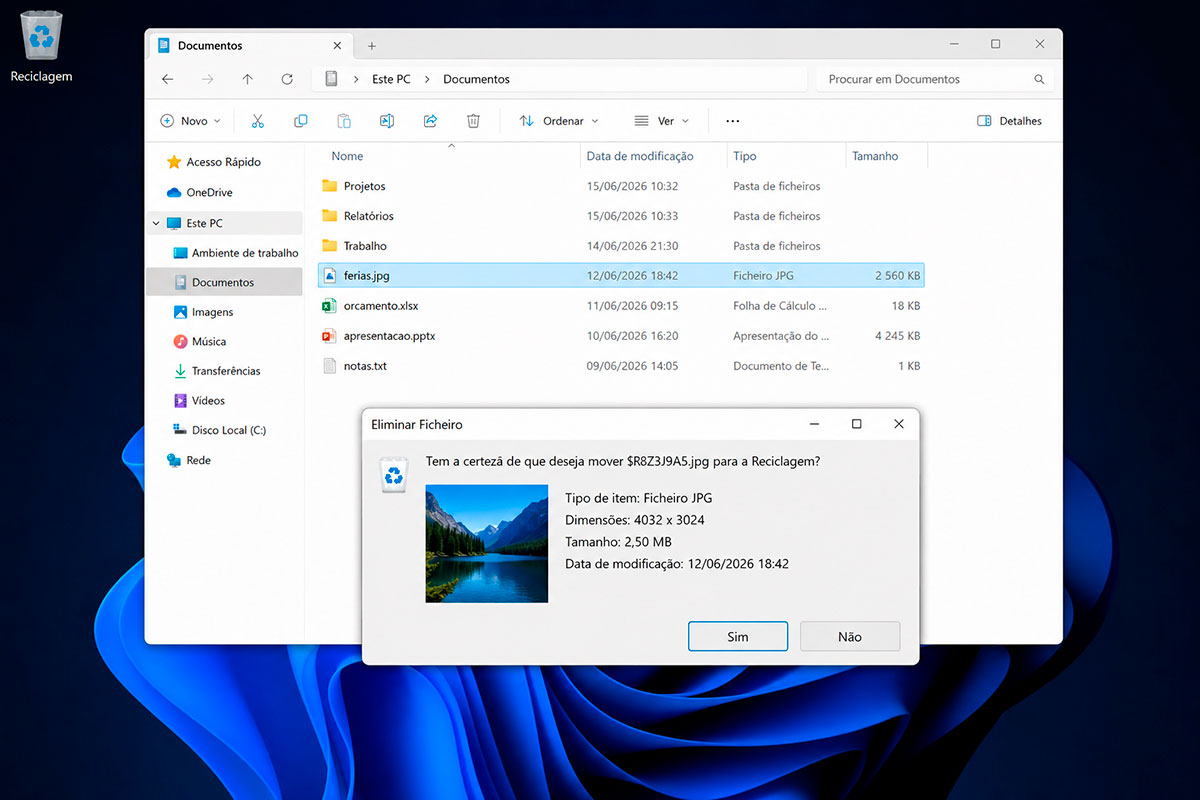
Task: Open Transferências in the sidebar
Action: (217, 371)
